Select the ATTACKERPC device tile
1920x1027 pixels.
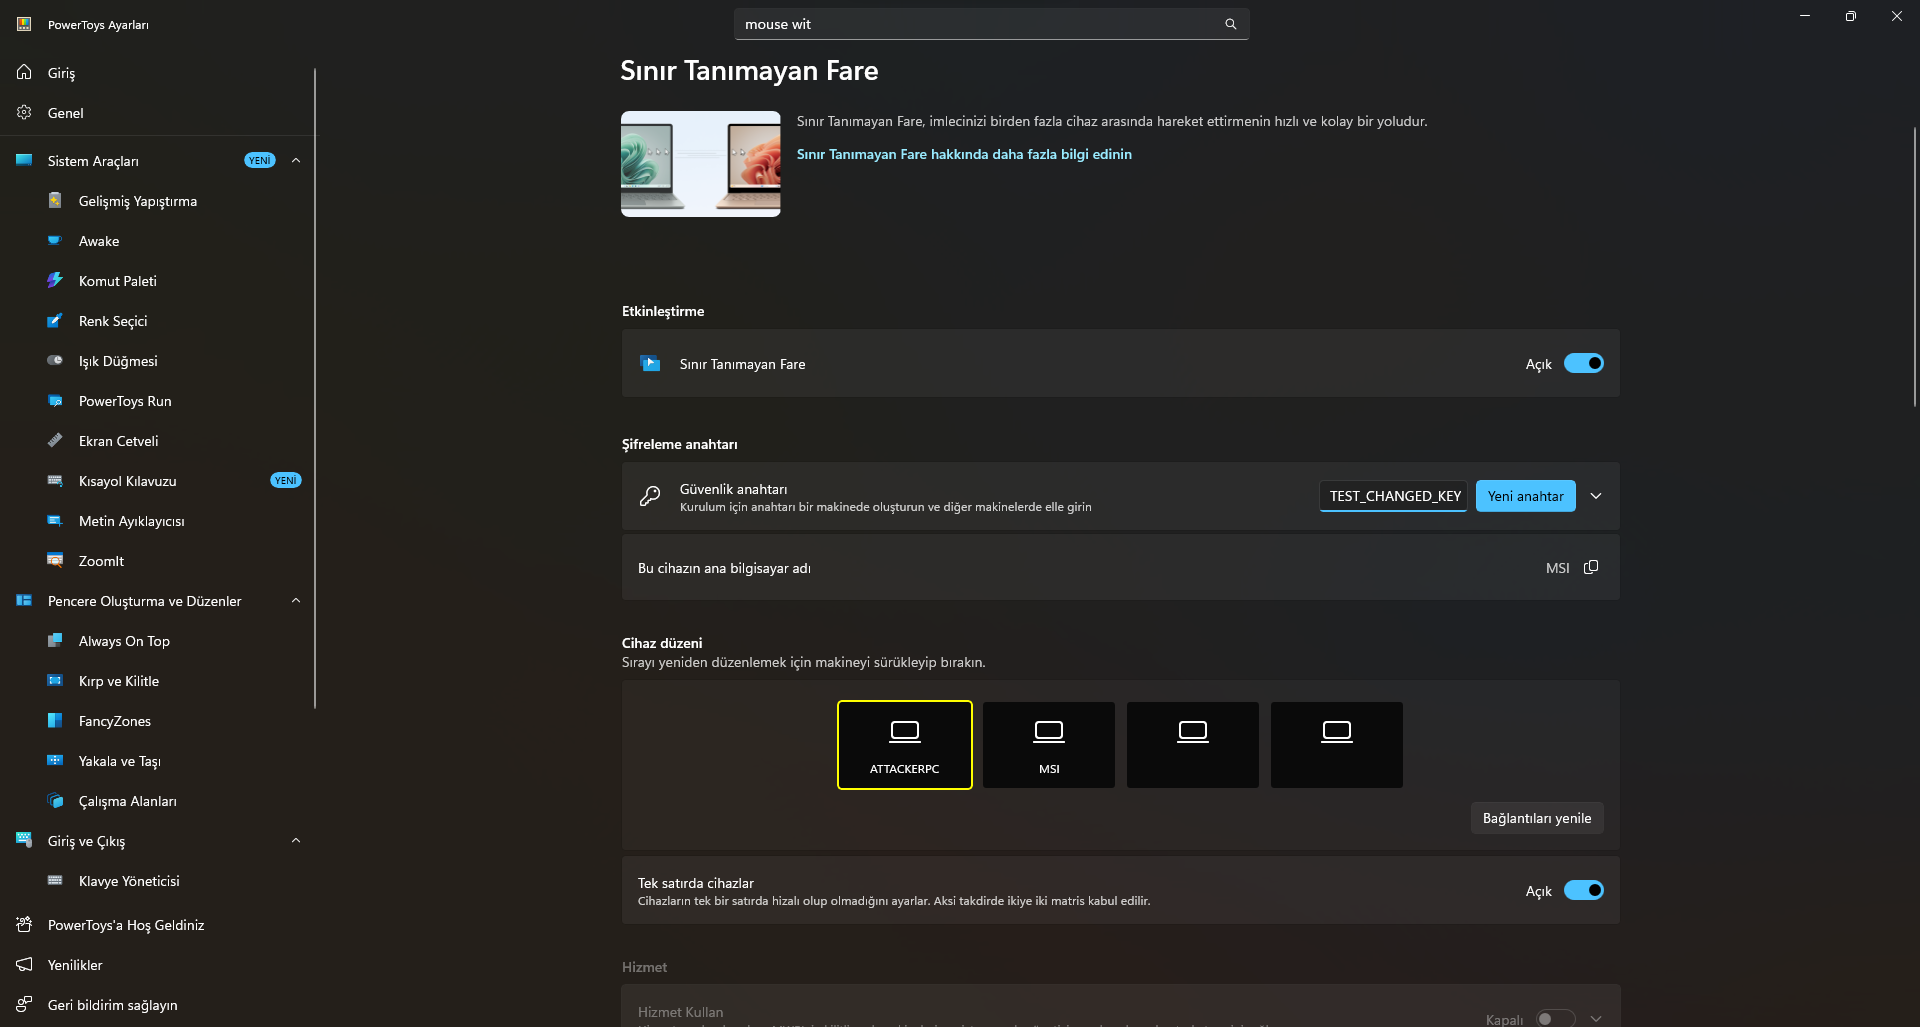coord(905,745)
